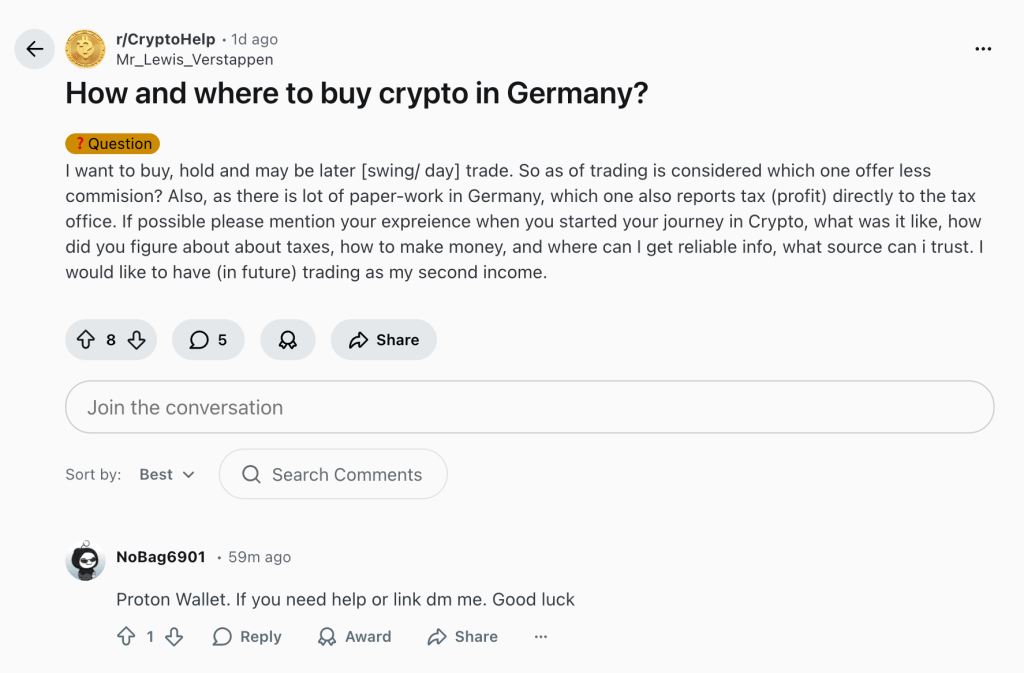Share the post

(383, 339)
